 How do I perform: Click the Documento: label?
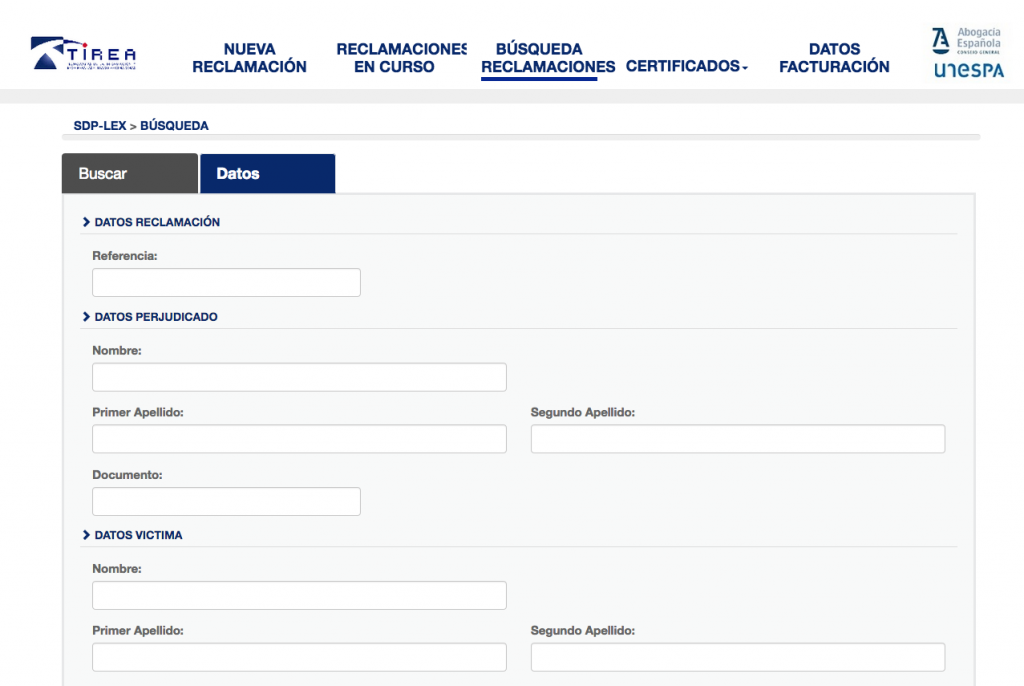[127, 475]
